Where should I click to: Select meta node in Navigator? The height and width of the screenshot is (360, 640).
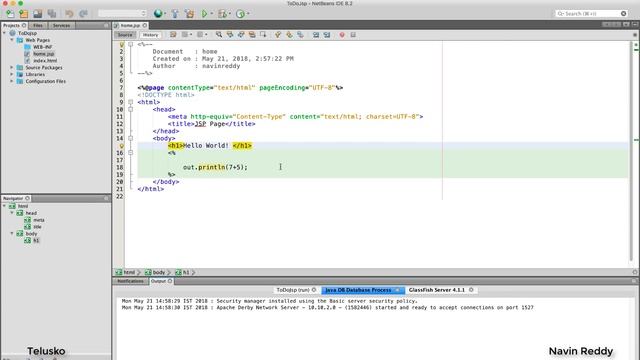click(x=39, y=220)
